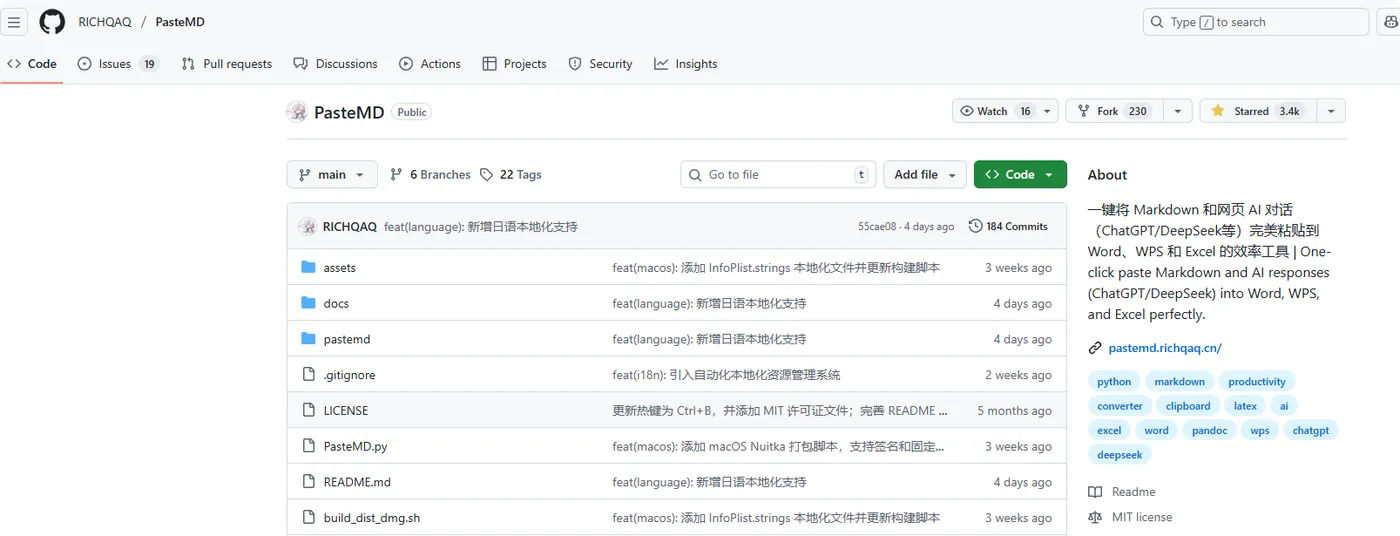Click commit hash 55cae08
This screenshot has width=1400, height=536.
click(x=878, y=227)
